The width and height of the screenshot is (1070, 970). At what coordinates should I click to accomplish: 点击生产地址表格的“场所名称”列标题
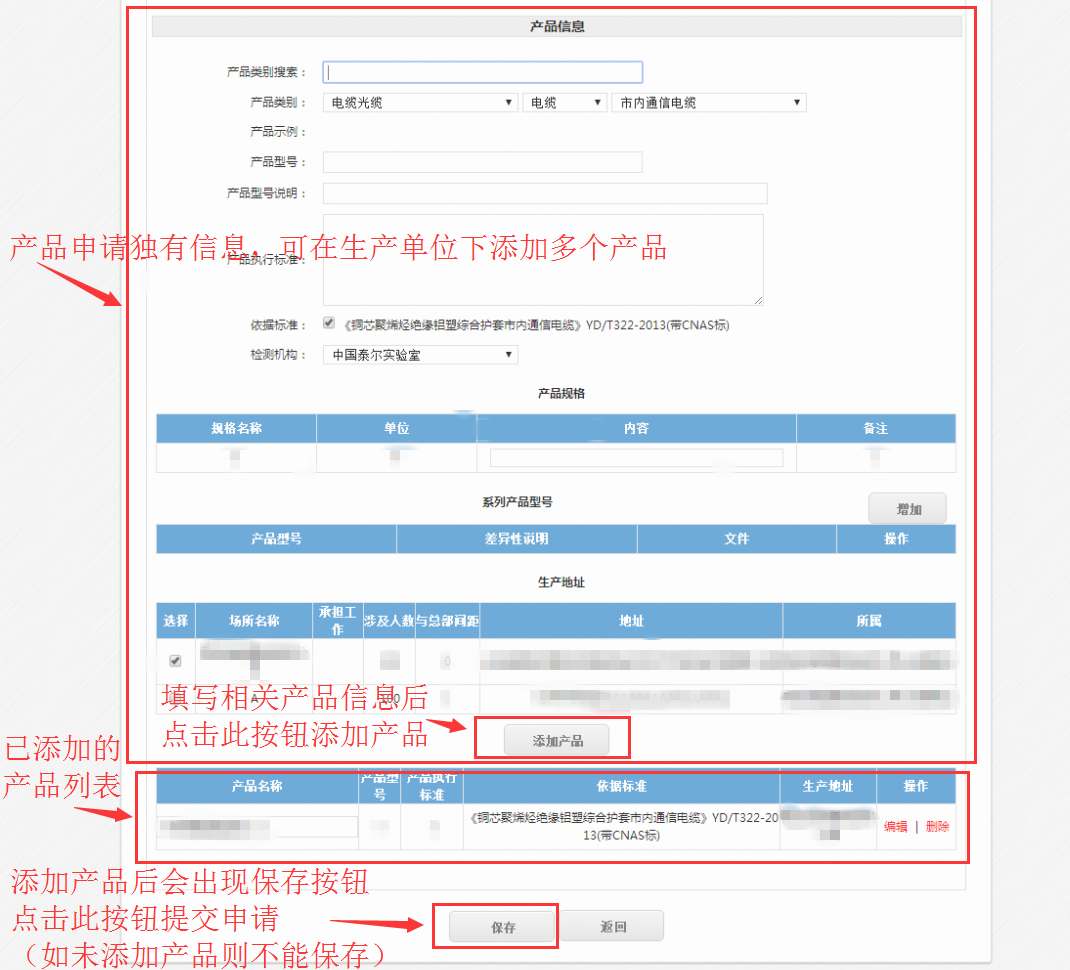[x=254, y=621]
